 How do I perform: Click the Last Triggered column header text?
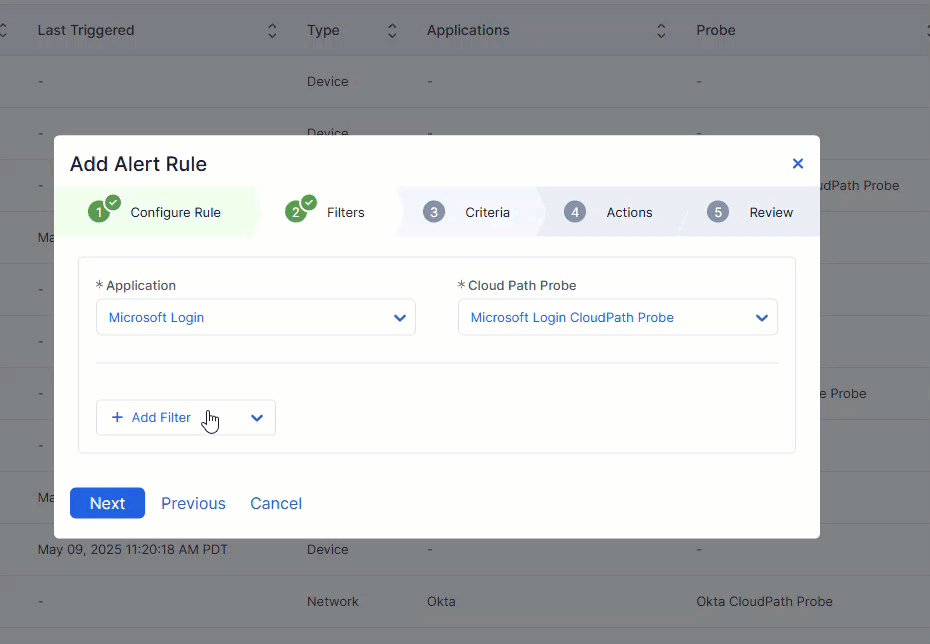[86, 30]
